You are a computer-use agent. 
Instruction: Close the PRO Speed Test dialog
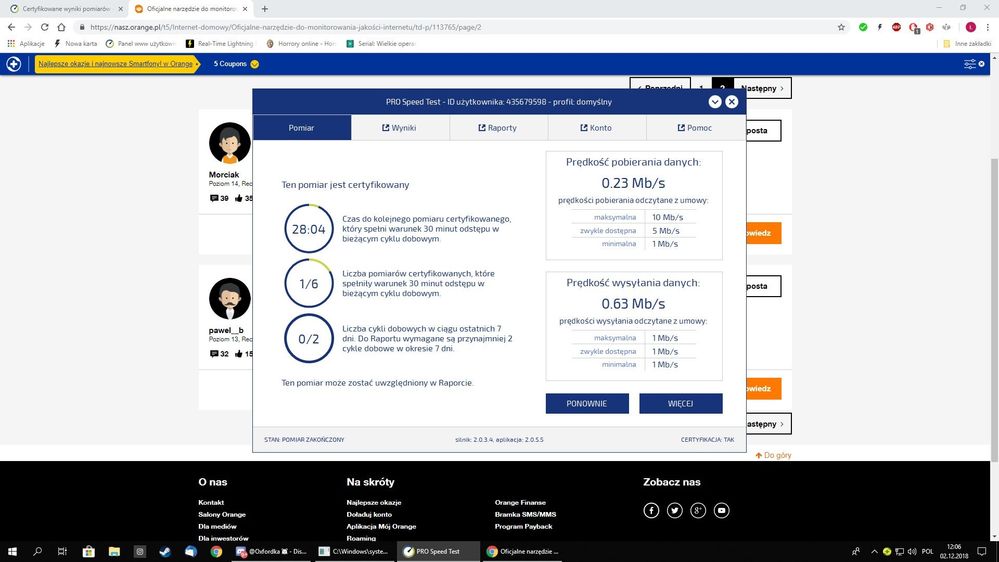click(732, 102)
